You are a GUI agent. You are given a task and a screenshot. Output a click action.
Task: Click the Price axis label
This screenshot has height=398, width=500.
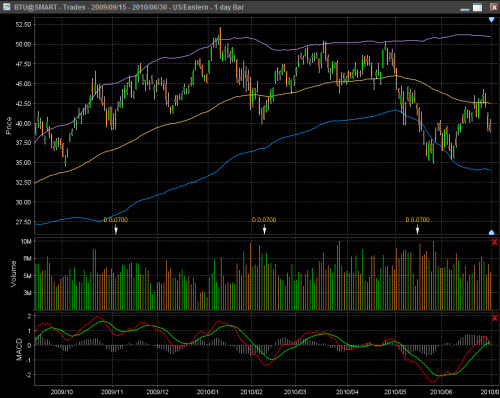9,126
